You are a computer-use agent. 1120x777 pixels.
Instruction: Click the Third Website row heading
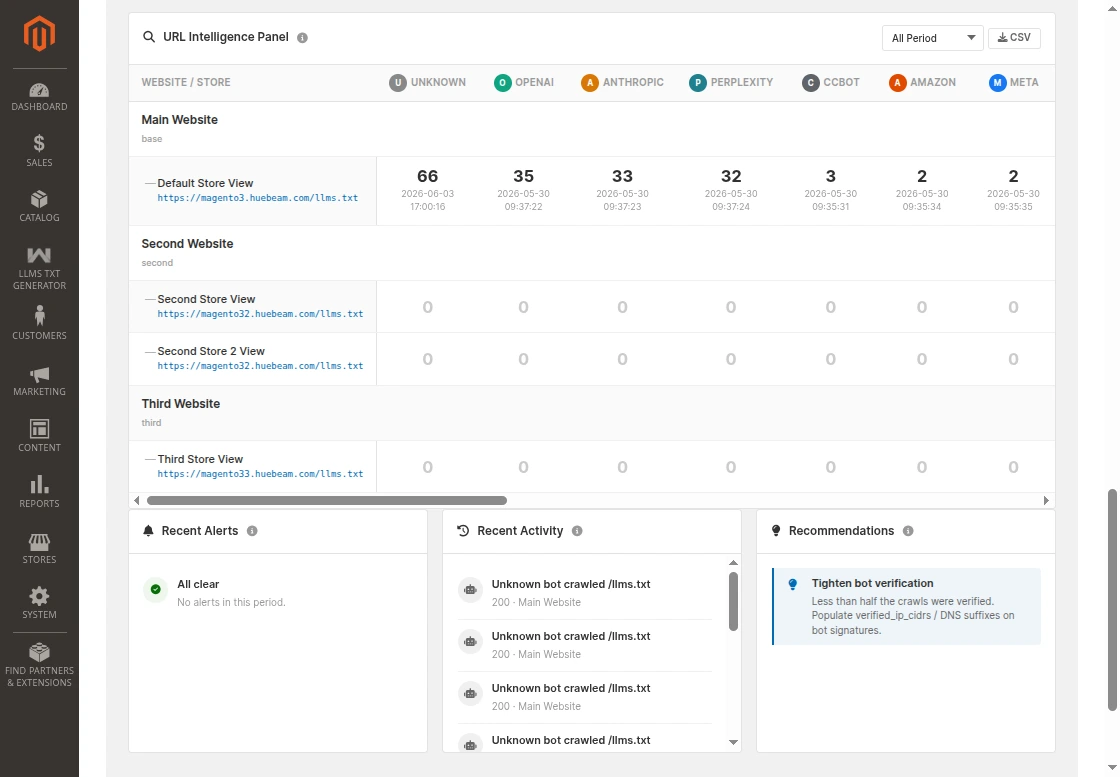pos(181,404)
